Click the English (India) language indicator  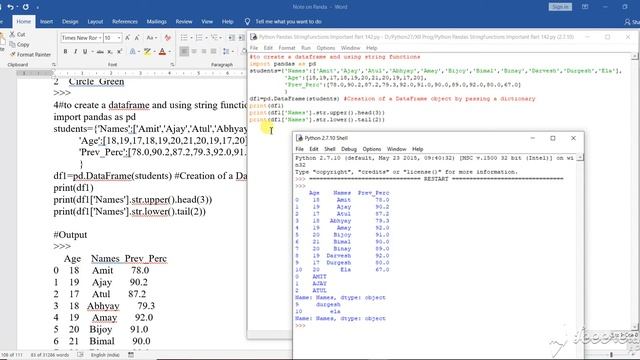pyautogui.click(x=105, y=355)
